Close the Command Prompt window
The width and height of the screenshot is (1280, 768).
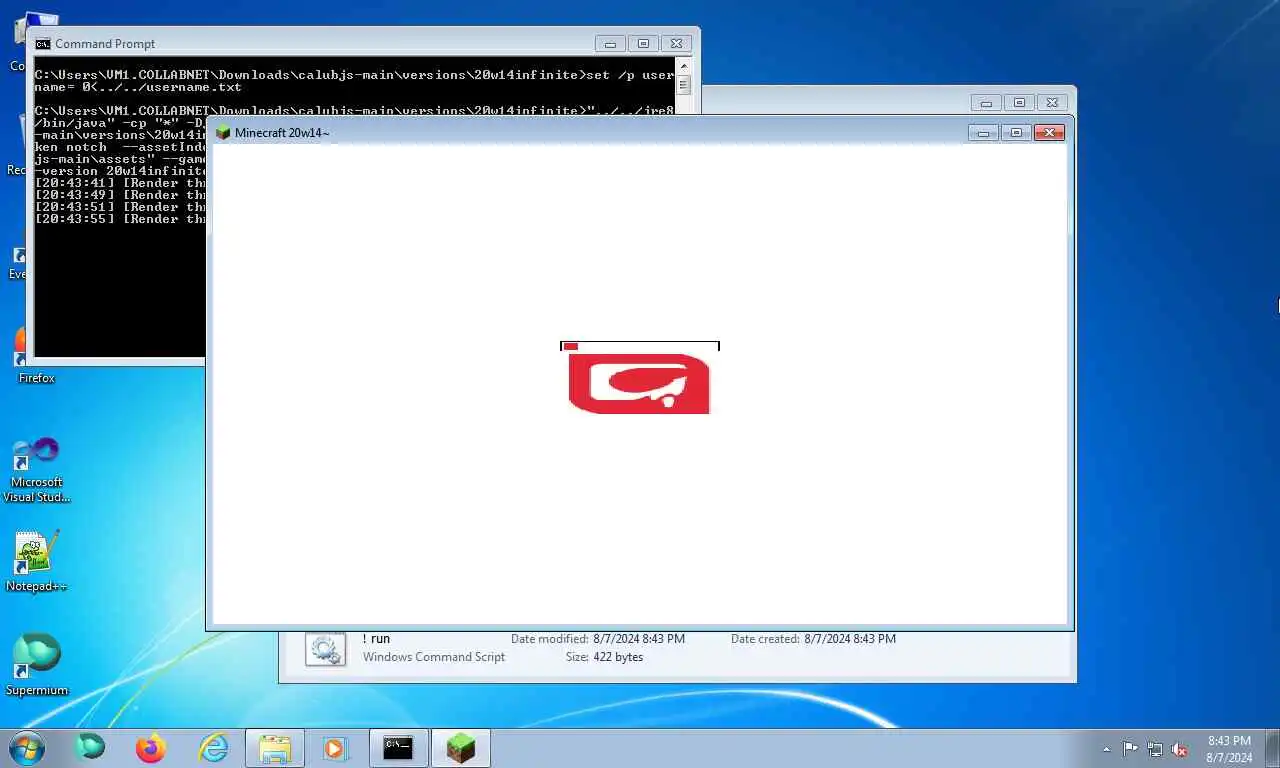[676, 44]
